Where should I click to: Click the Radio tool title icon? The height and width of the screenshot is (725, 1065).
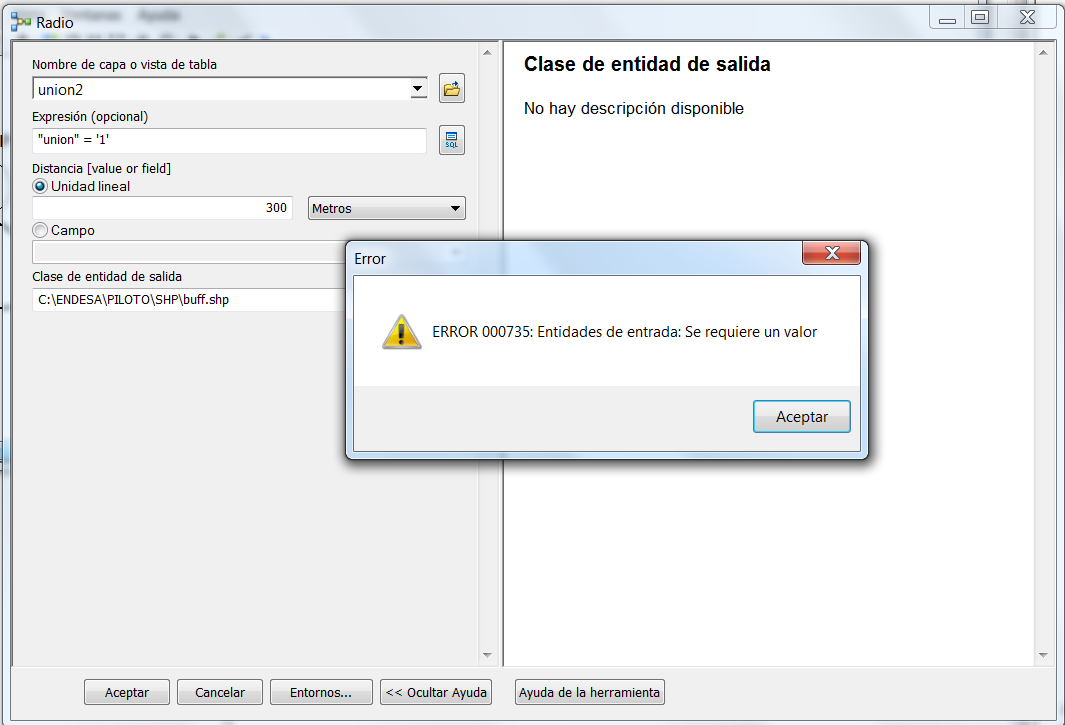click(x=21, y=22)
